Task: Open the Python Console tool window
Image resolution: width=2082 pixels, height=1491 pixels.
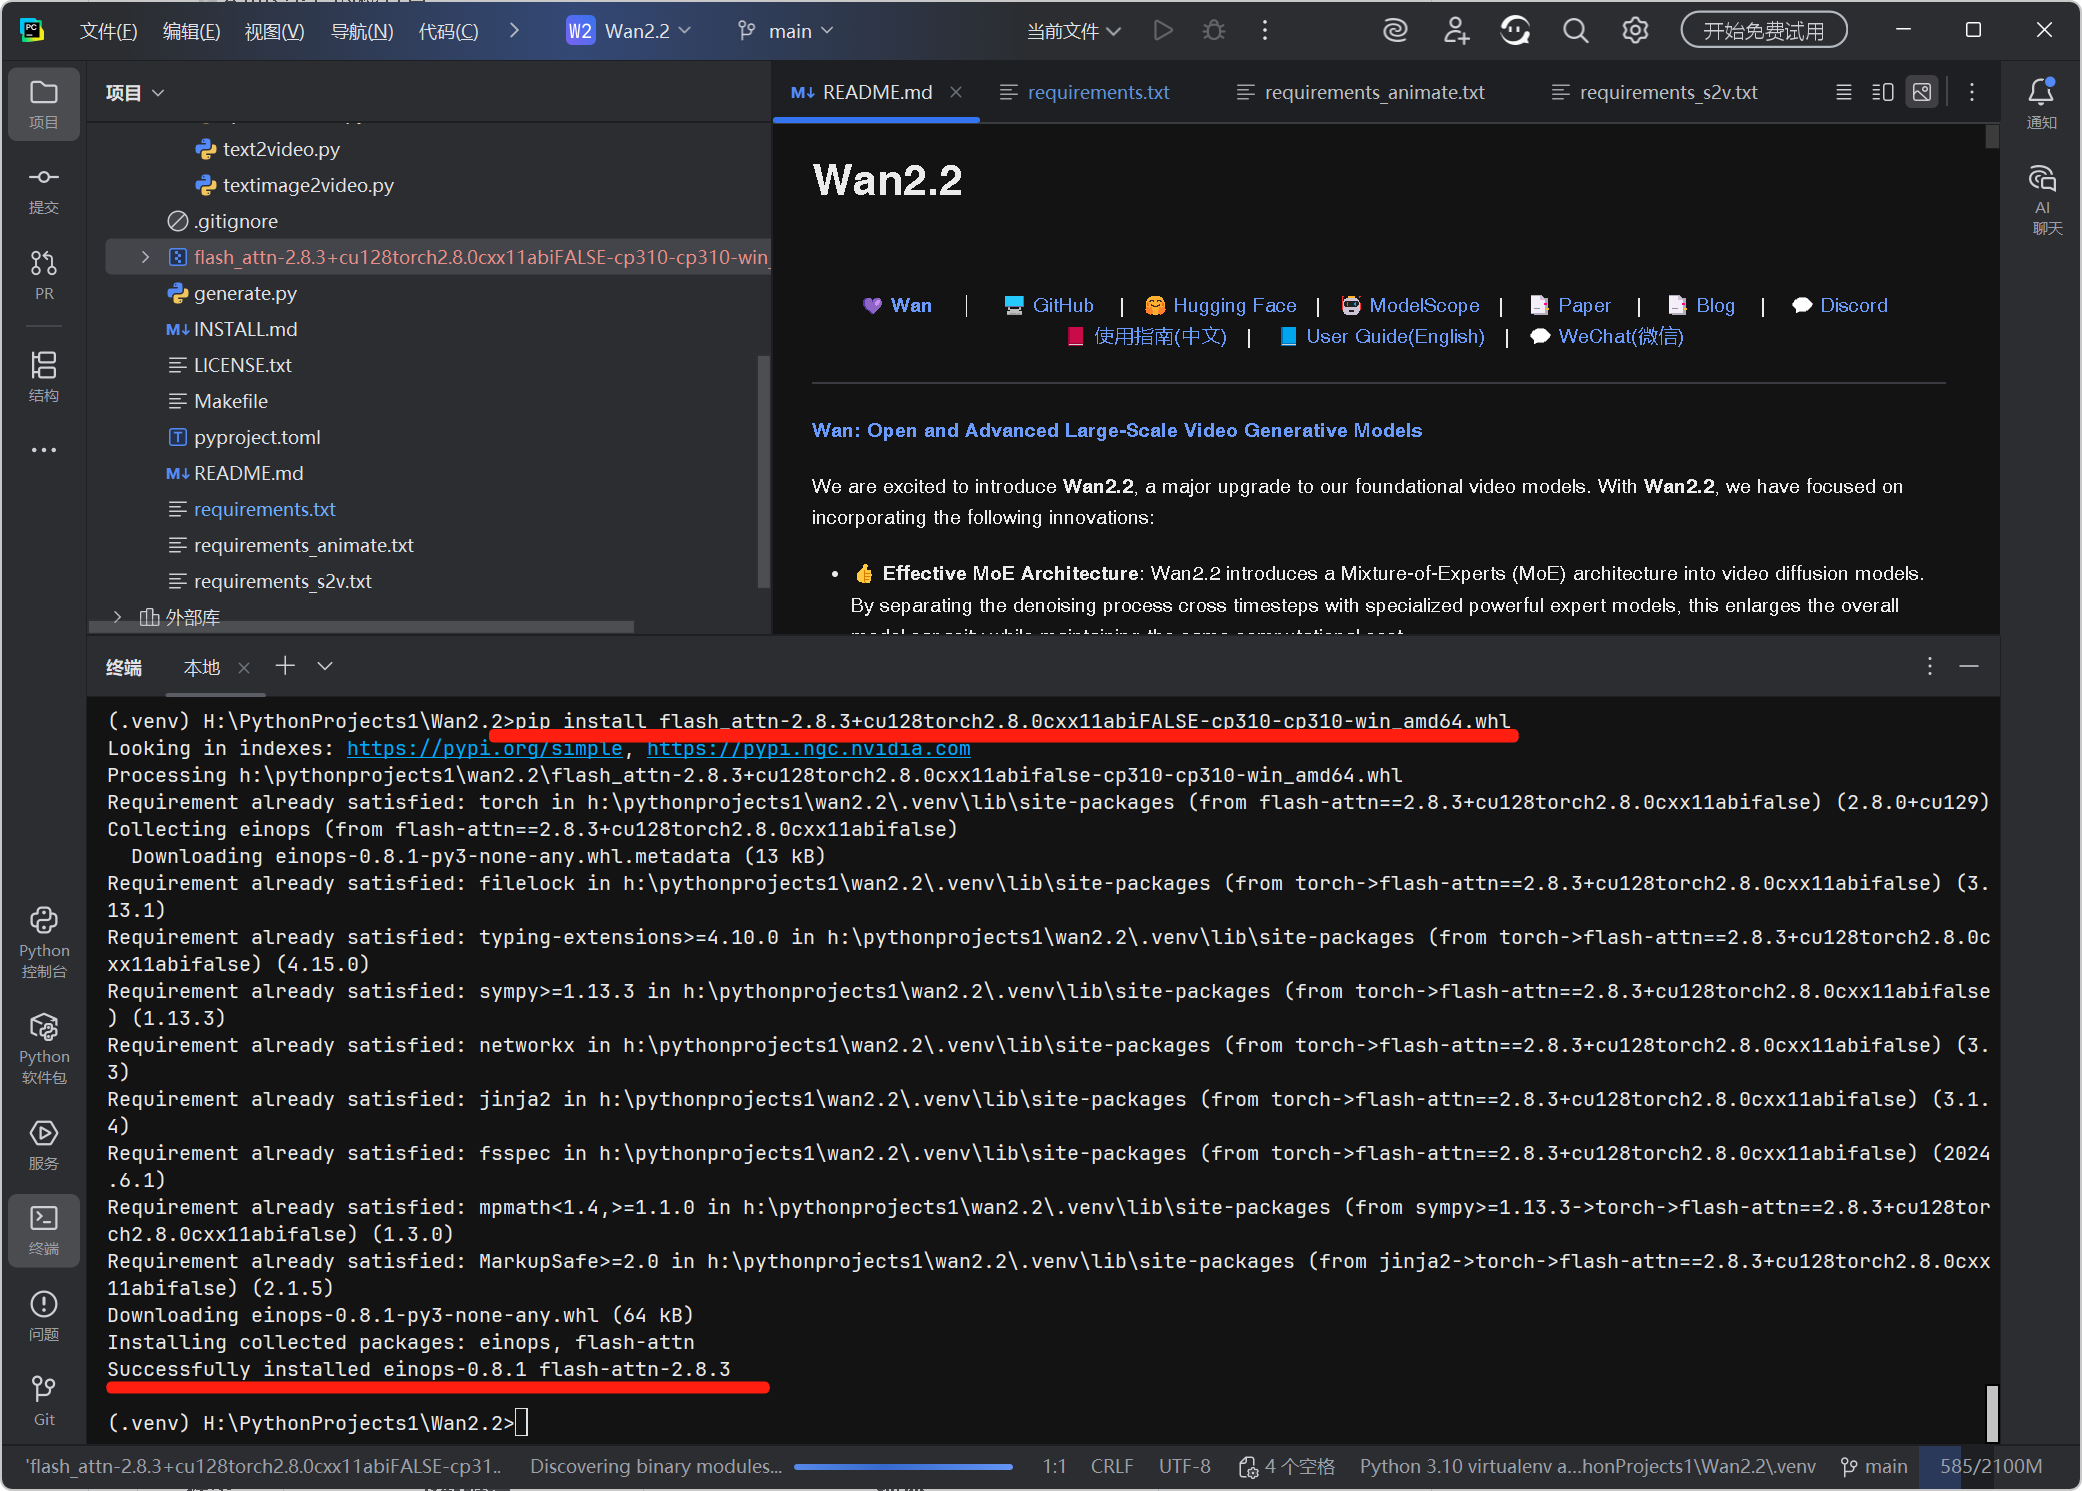Action: click(44, 942)
